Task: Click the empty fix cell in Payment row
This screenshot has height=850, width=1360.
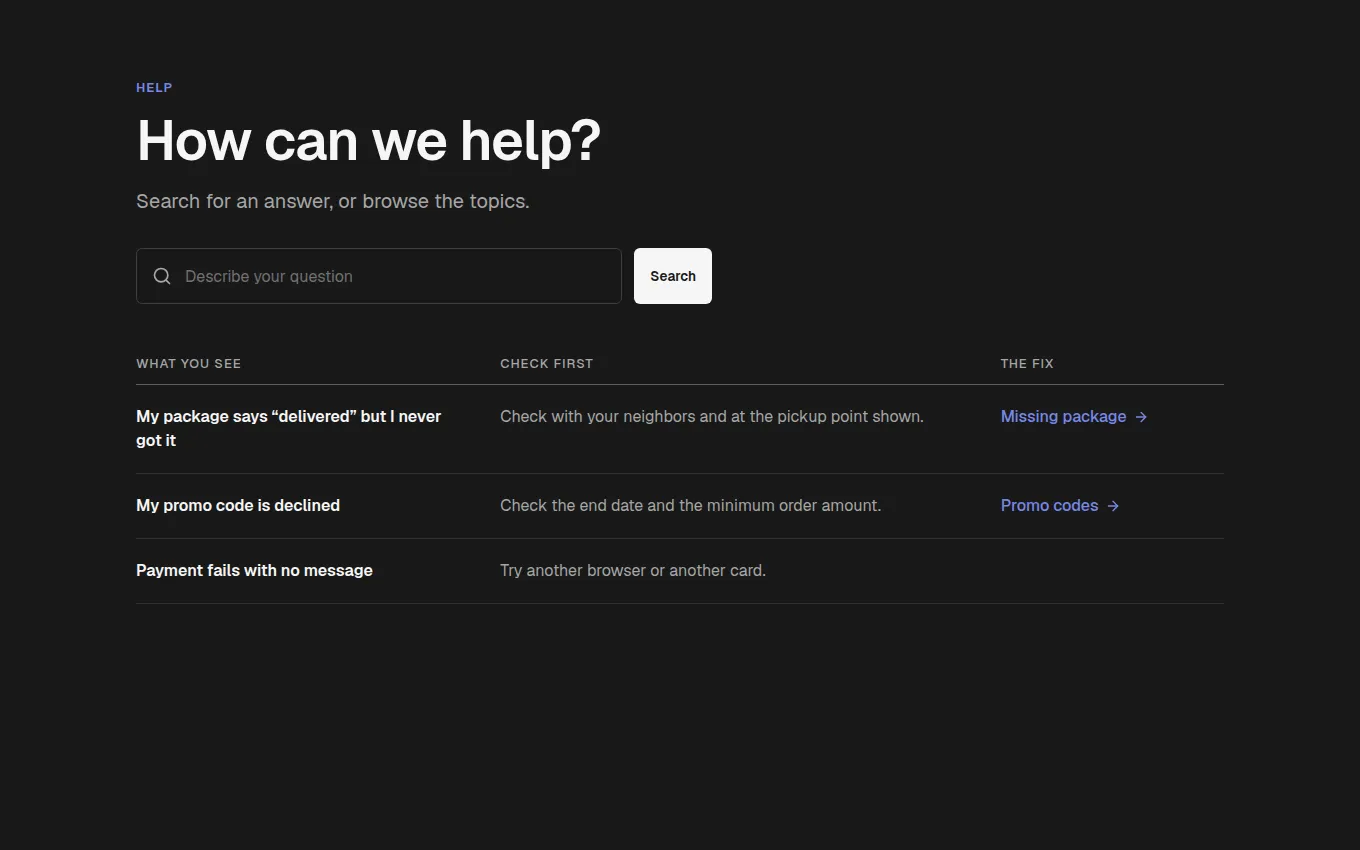Action: pos(1112,571)
